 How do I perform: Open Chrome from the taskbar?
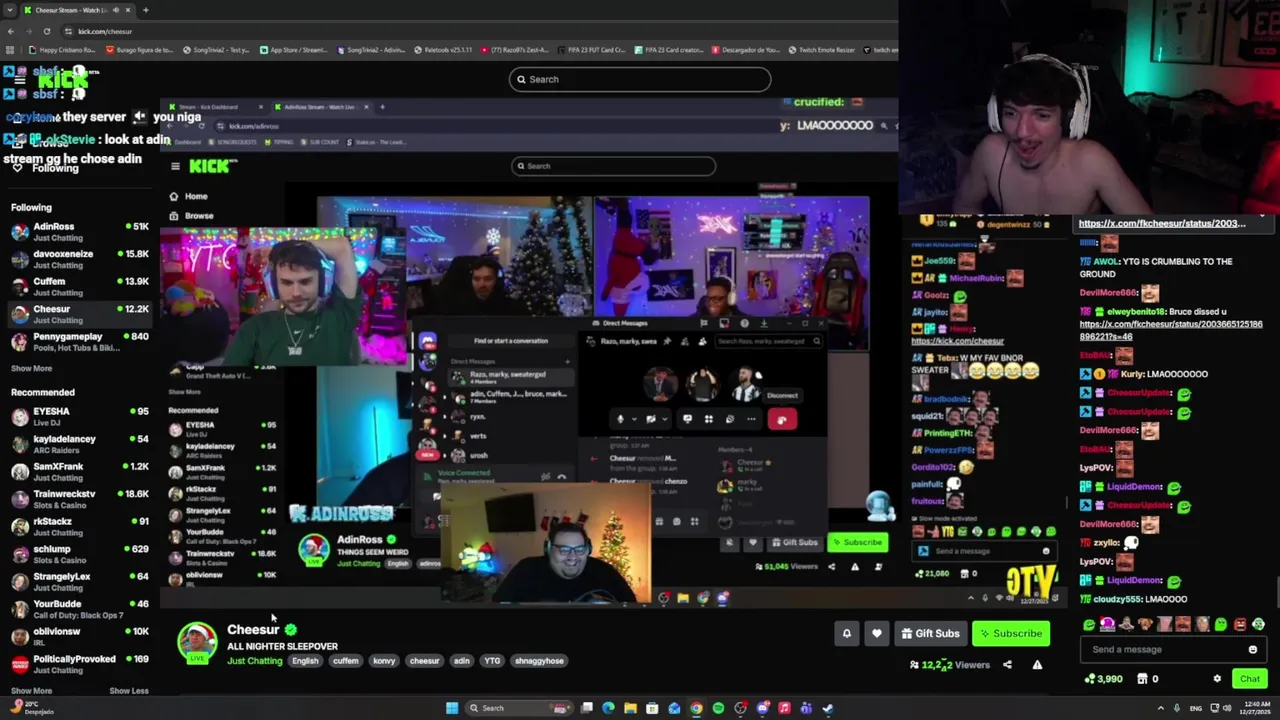click(696, 708)
